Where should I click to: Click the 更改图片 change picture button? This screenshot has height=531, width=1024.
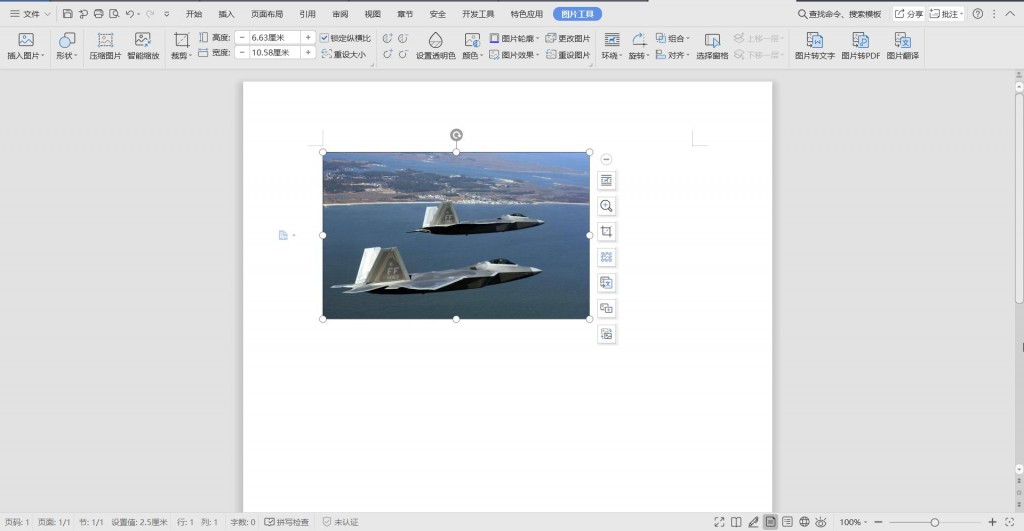coord(568,38)
